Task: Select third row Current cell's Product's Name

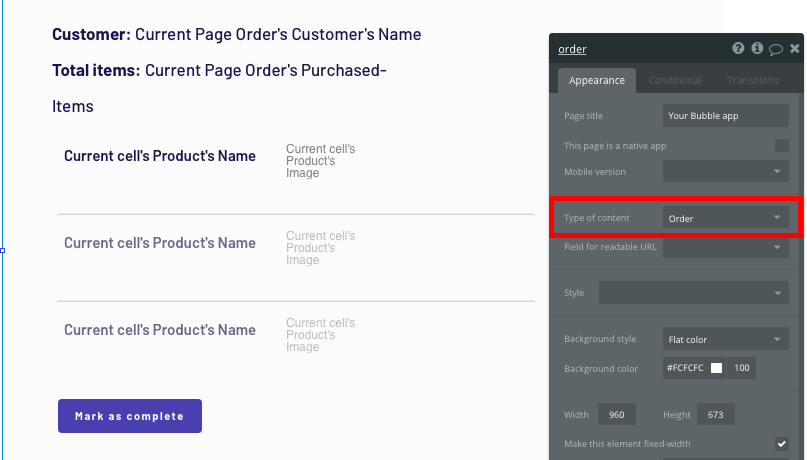Action: (x=160, y=330)
